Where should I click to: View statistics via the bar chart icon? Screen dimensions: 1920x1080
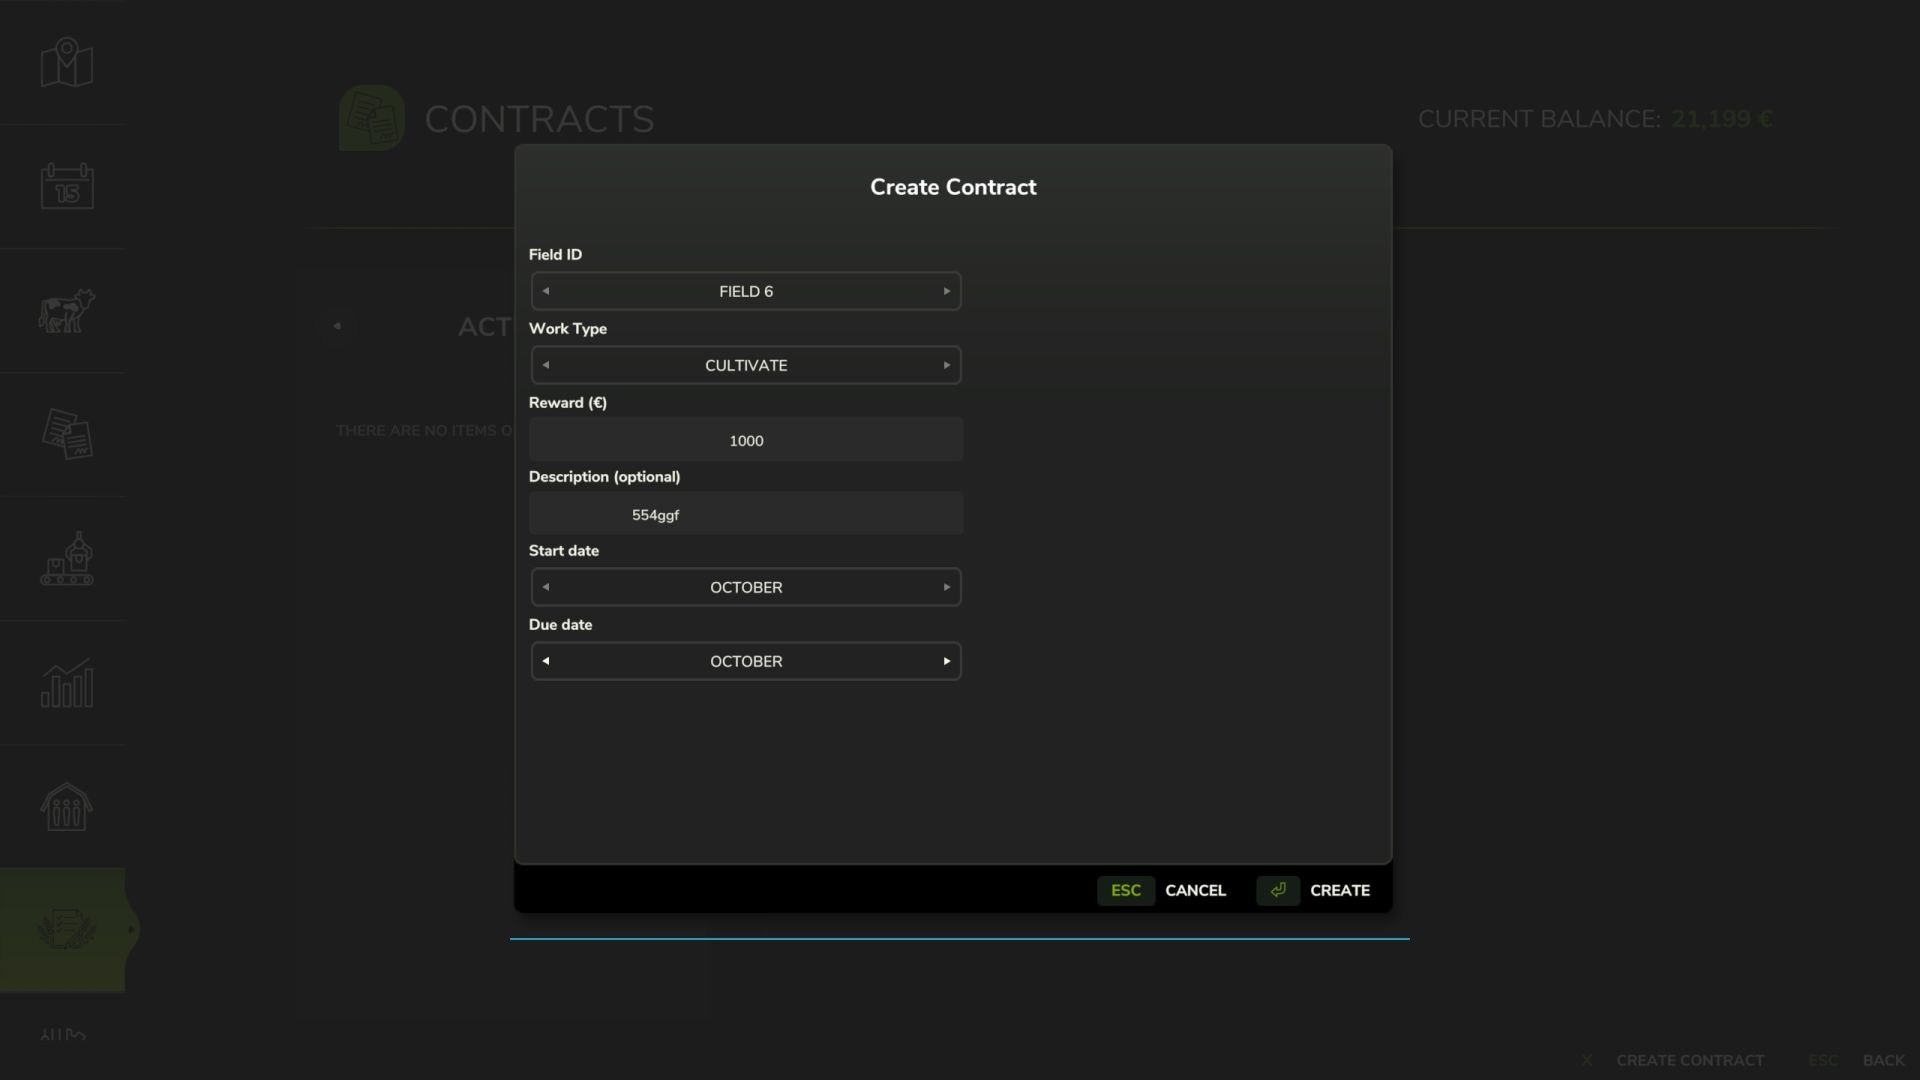(65, 683)
